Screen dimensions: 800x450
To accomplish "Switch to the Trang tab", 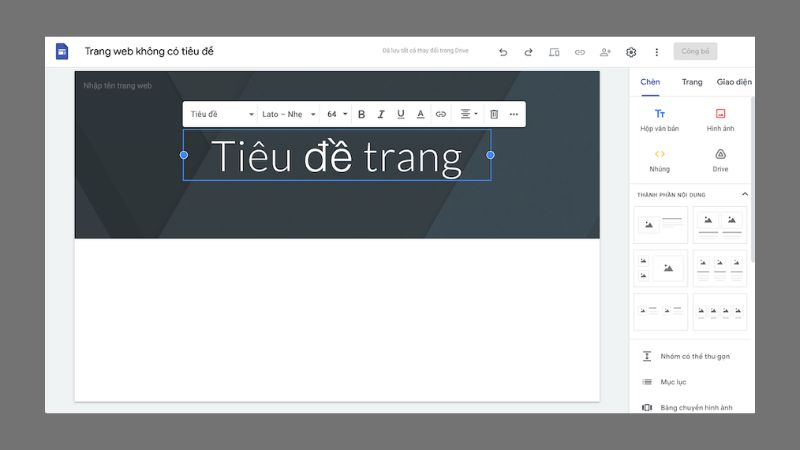I will [692, 82].
